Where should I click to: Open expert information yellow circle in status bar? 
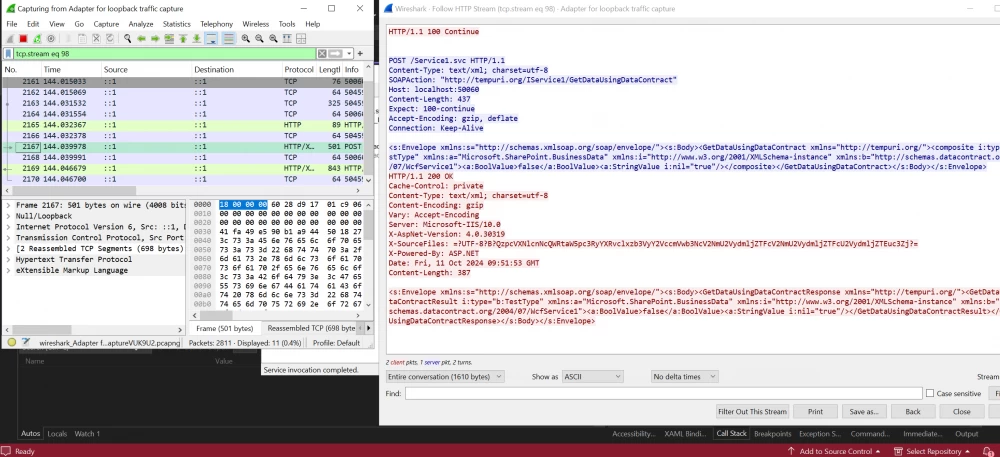coord(11,342)
